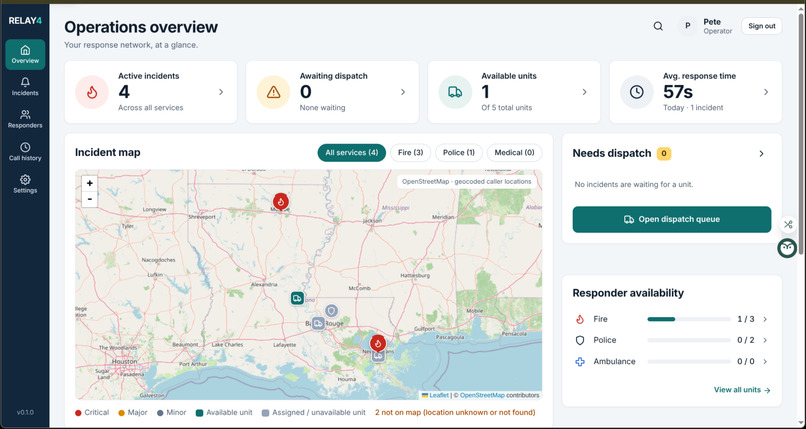Viewport: 806px width, 429px height.
Task: Expand the Ambulance availability row chevron
Action: [765, 361]
